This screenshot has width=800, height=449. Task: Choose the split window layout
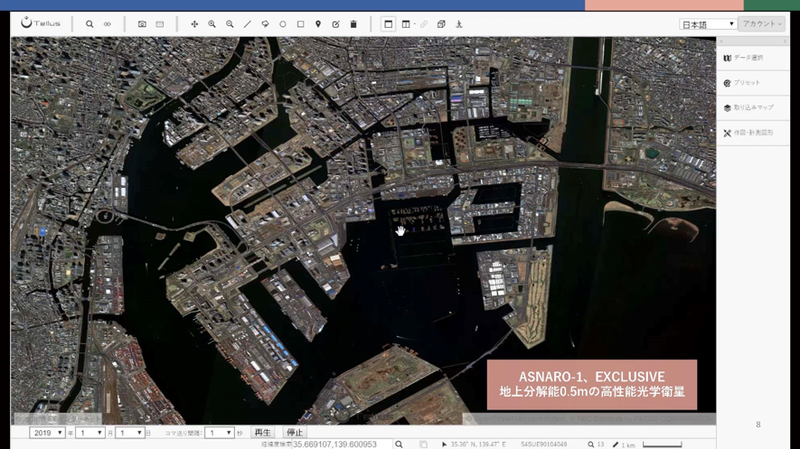pos(406,24)
